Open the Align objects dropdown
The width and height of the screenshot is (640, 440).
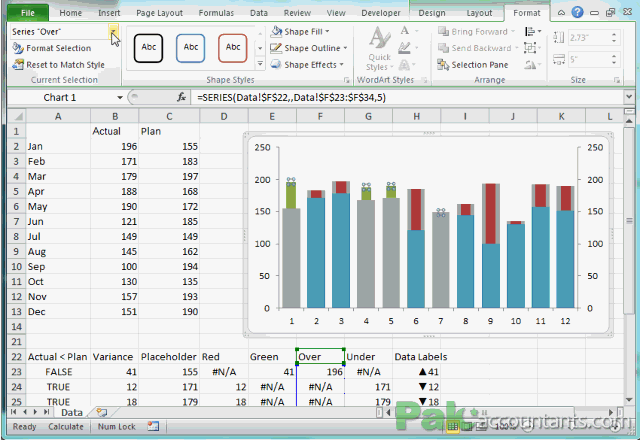click(533, 31)
